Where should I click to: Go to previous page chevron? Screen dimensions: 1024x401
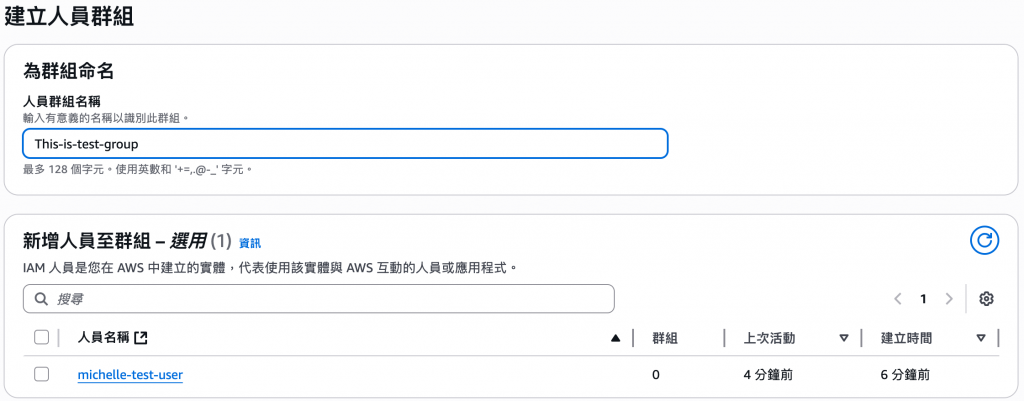898,299
